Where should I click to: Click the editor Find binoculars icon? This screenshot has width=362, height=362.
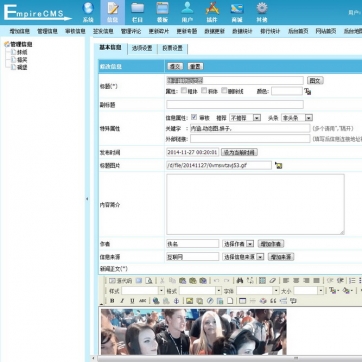coord(239,281)
